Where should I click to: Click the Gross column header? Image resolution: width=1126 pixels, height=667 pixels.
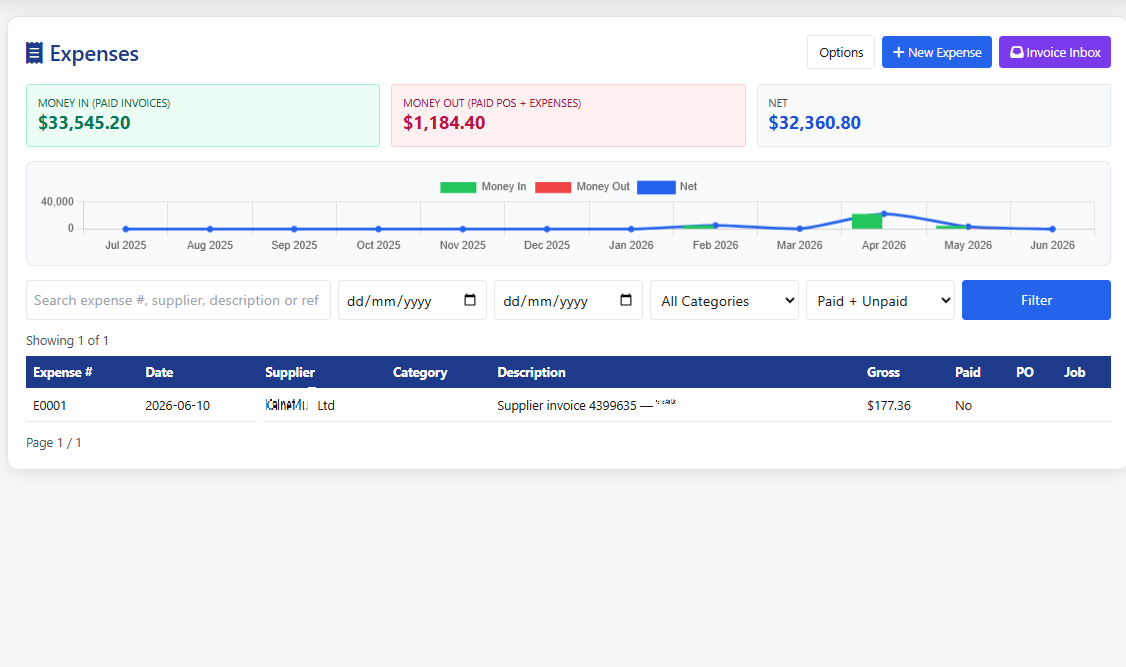pos(883,373)
